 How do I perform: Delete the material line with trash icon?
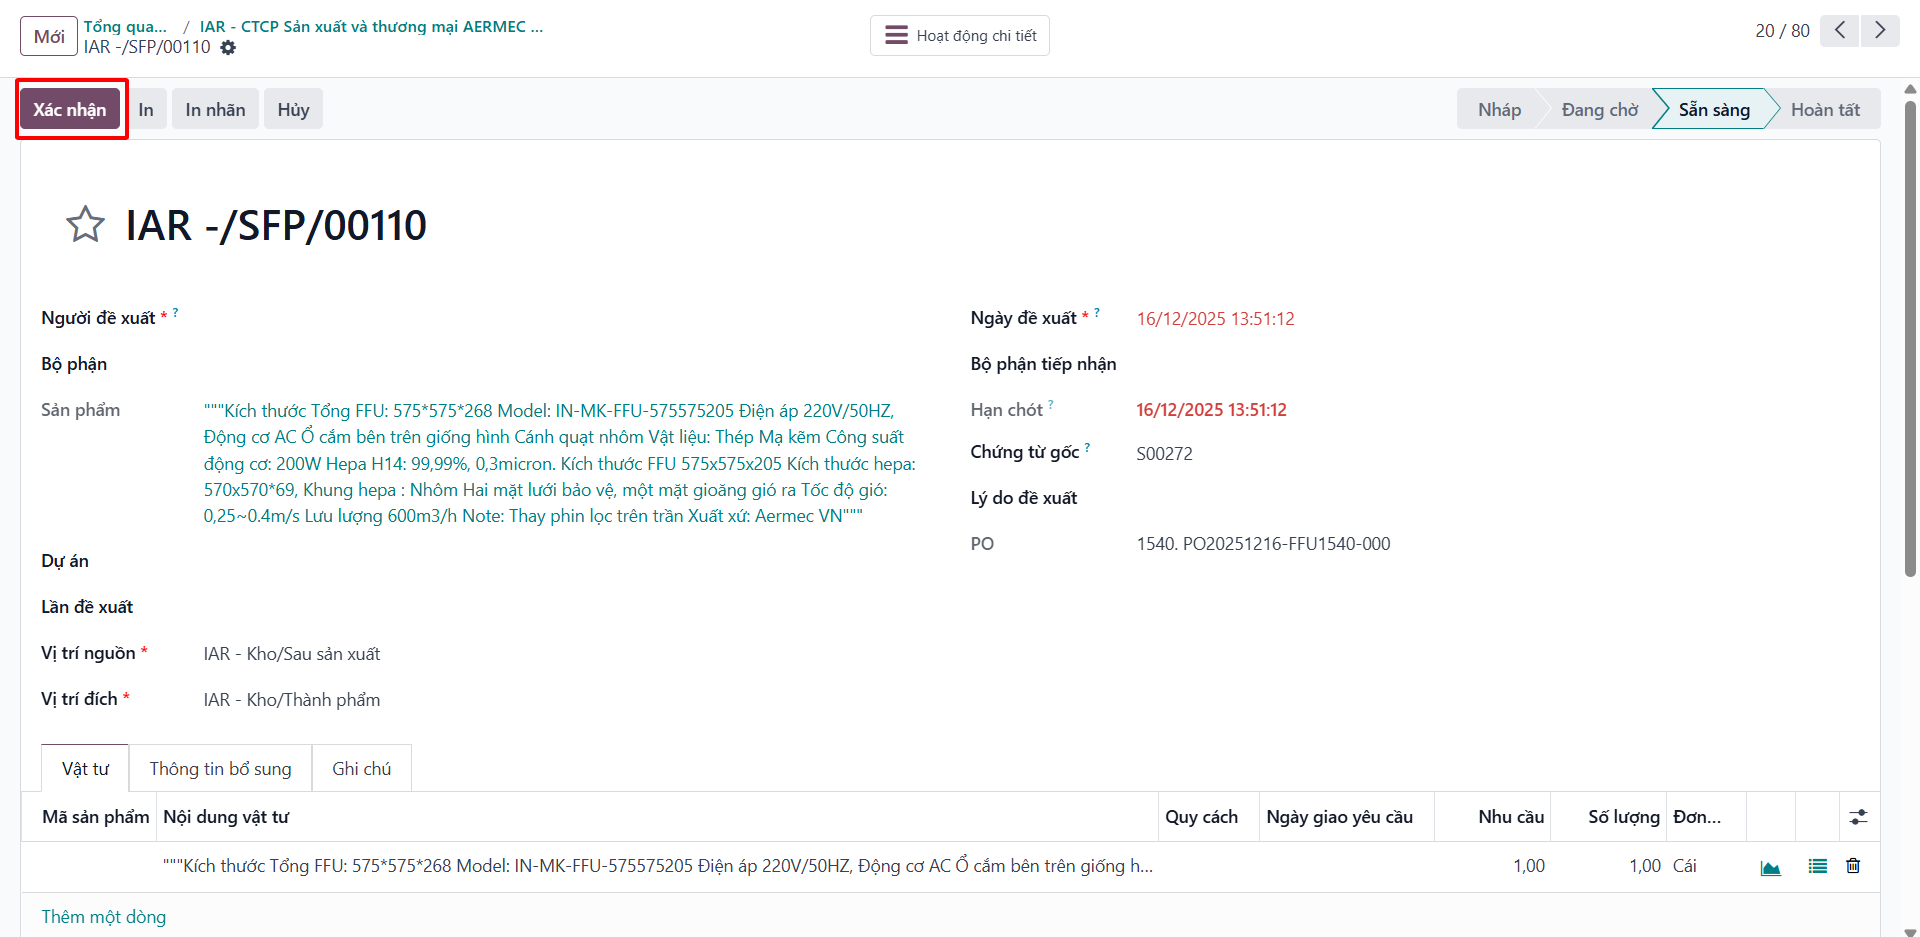point(1853,866)
